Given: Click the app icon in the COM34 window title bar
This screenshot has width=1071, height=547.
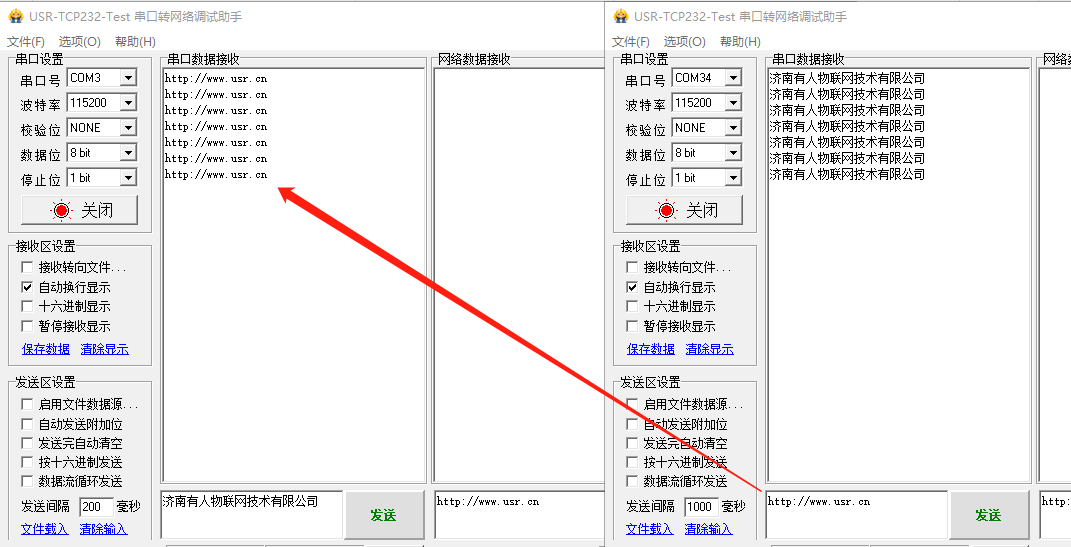Looking at the screenshot, I should (620, 16).
